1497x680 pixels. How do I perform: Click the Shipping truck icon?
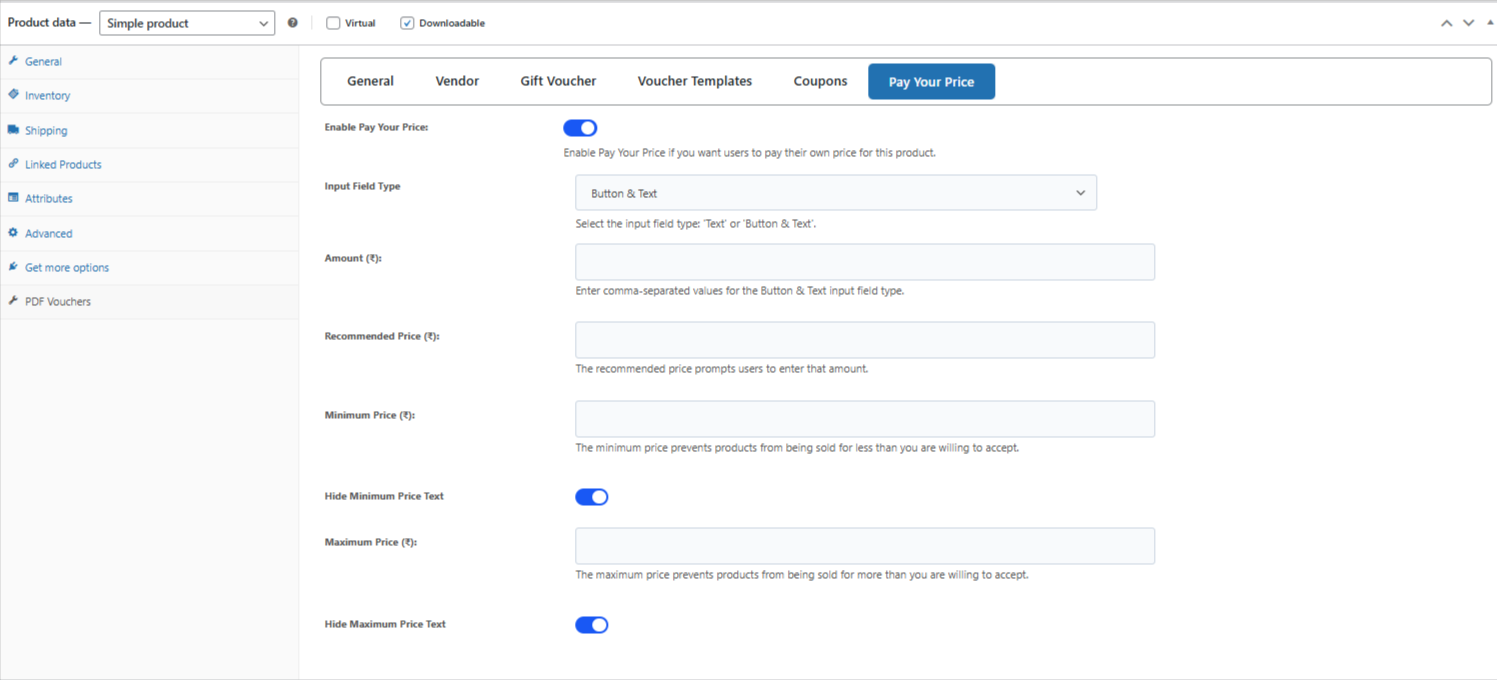[13, 130]
